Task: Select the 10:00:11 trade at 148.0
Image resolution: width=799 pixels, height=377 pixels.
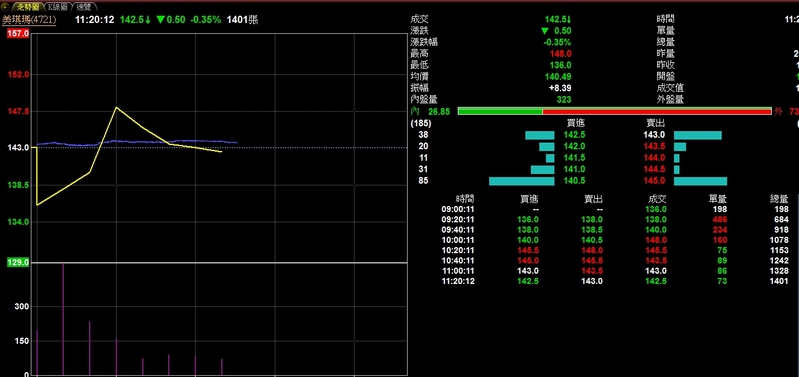Action: tap(655, 240)
